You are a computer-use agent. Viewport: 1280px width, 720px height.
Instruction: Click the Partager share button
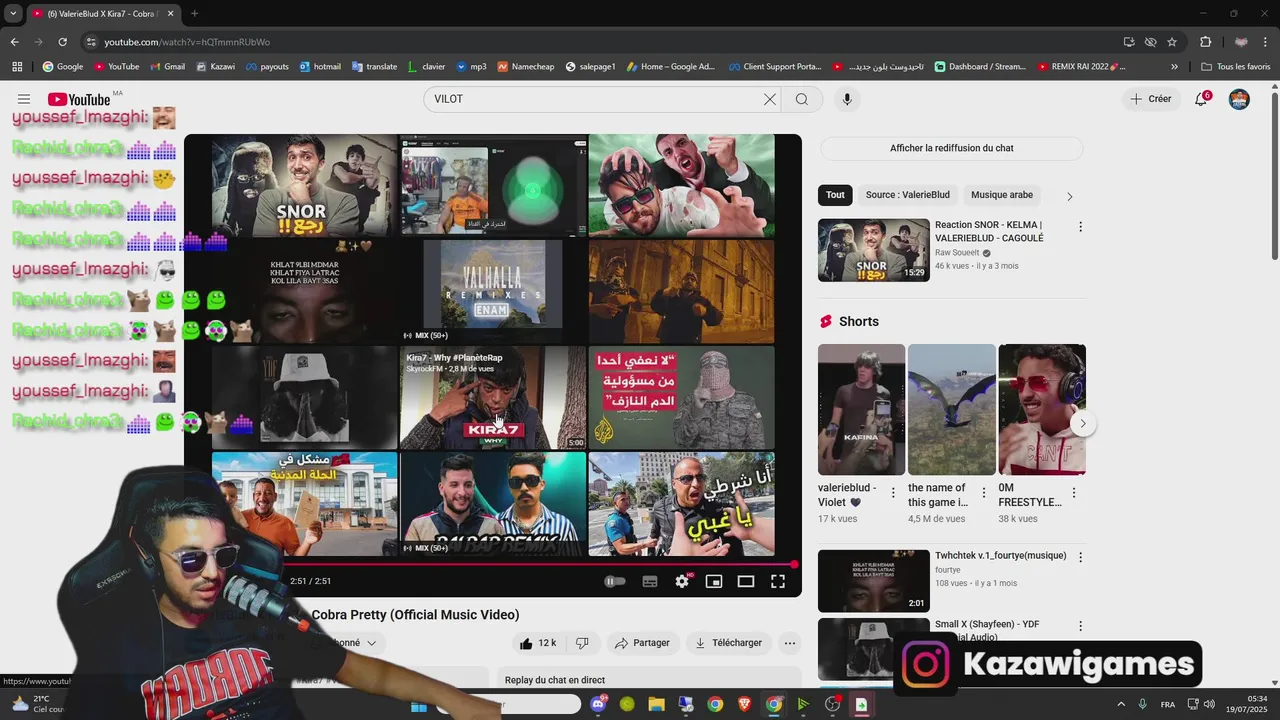(x=642, y=643)
